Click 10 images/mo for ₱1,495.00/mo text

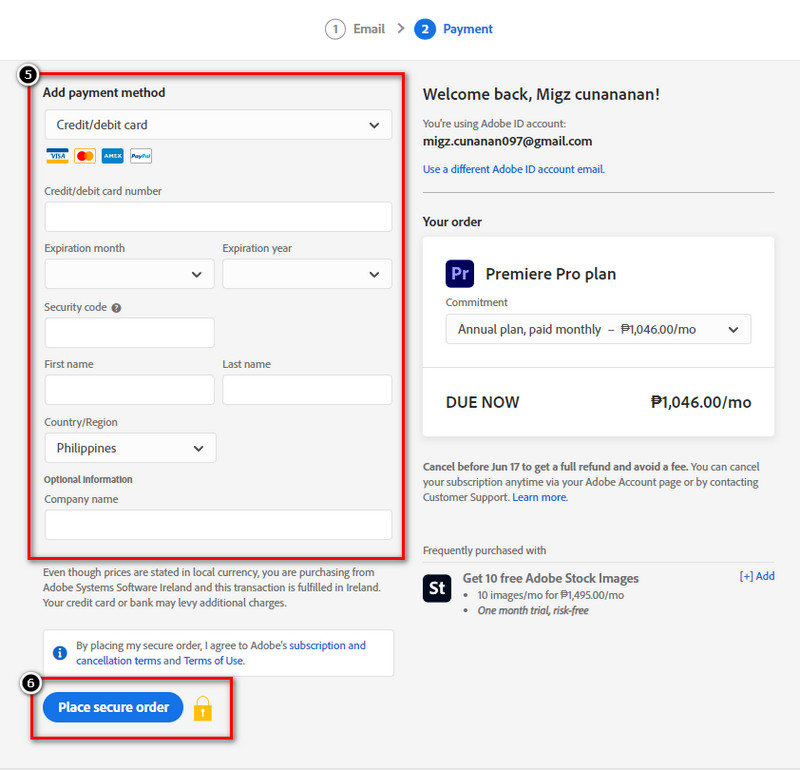pyautogui.click(x=551, y=595)
